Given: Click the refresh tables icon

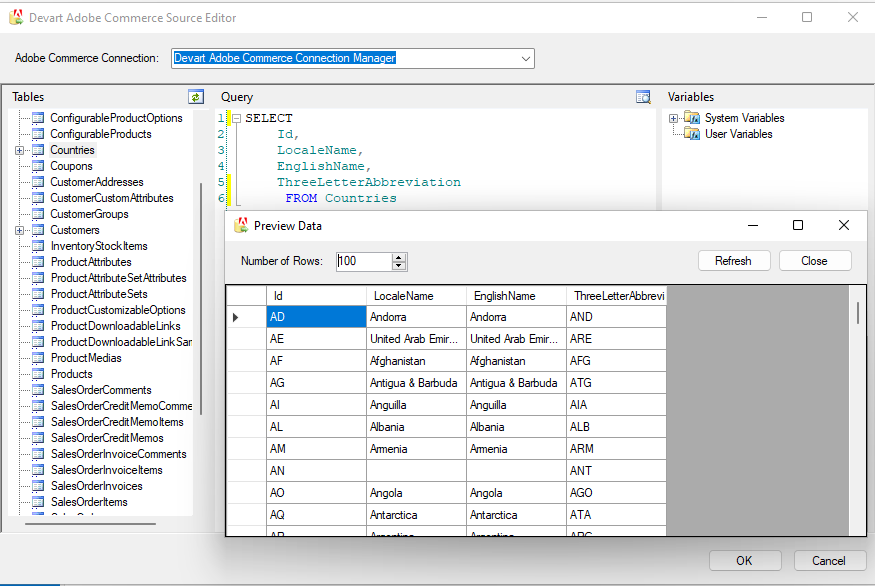Looking at the screenshot, I should 196,97.
